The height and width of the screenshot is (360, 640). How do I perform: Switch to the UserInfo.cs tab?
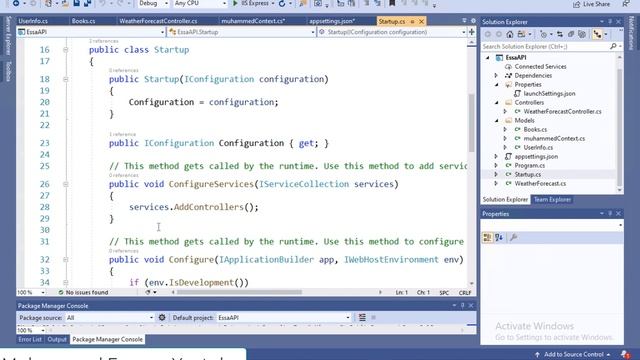point(33,21)
